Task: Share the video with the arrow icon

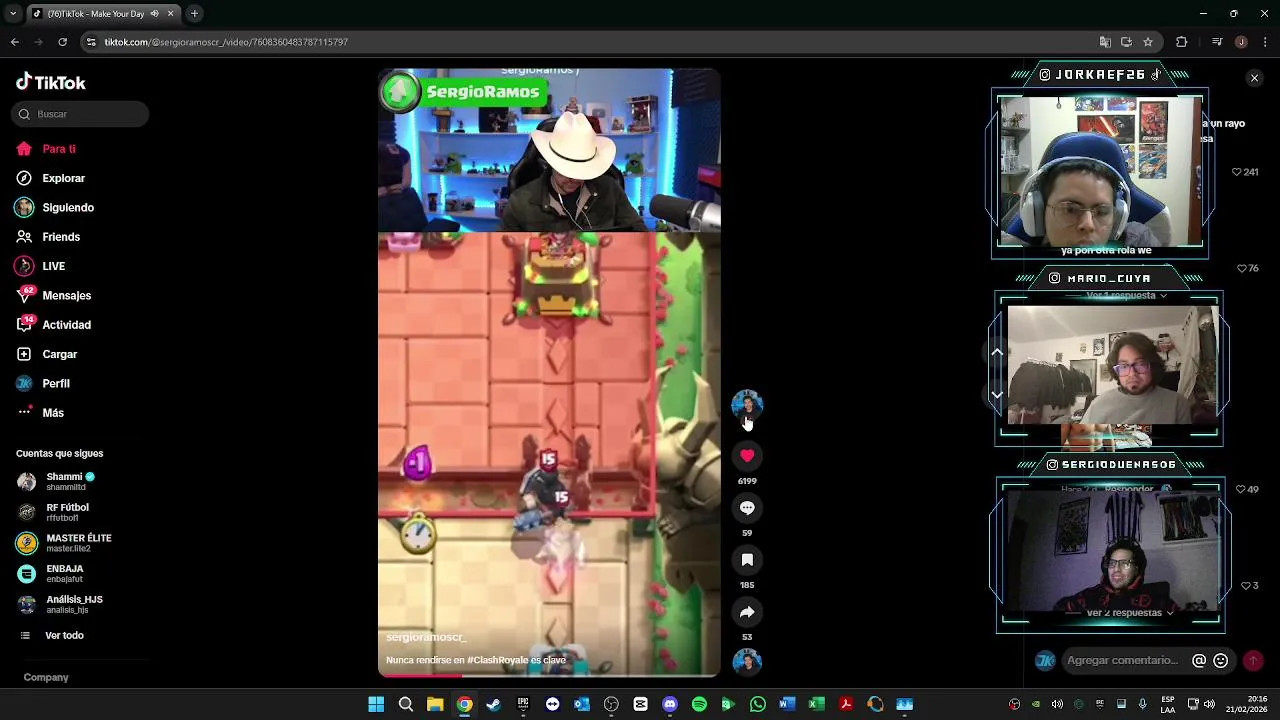Action: coord(747,612)
